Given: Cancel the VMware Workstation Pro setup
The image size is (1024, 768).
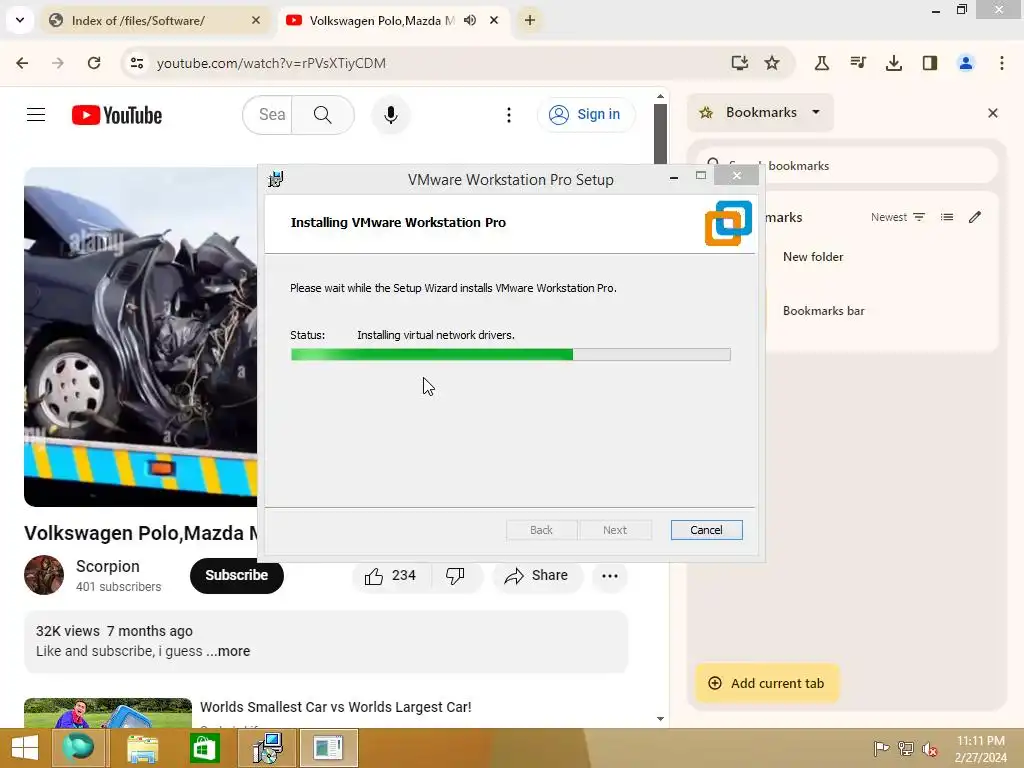Looking at the screenshot, I should coord(706,530).
